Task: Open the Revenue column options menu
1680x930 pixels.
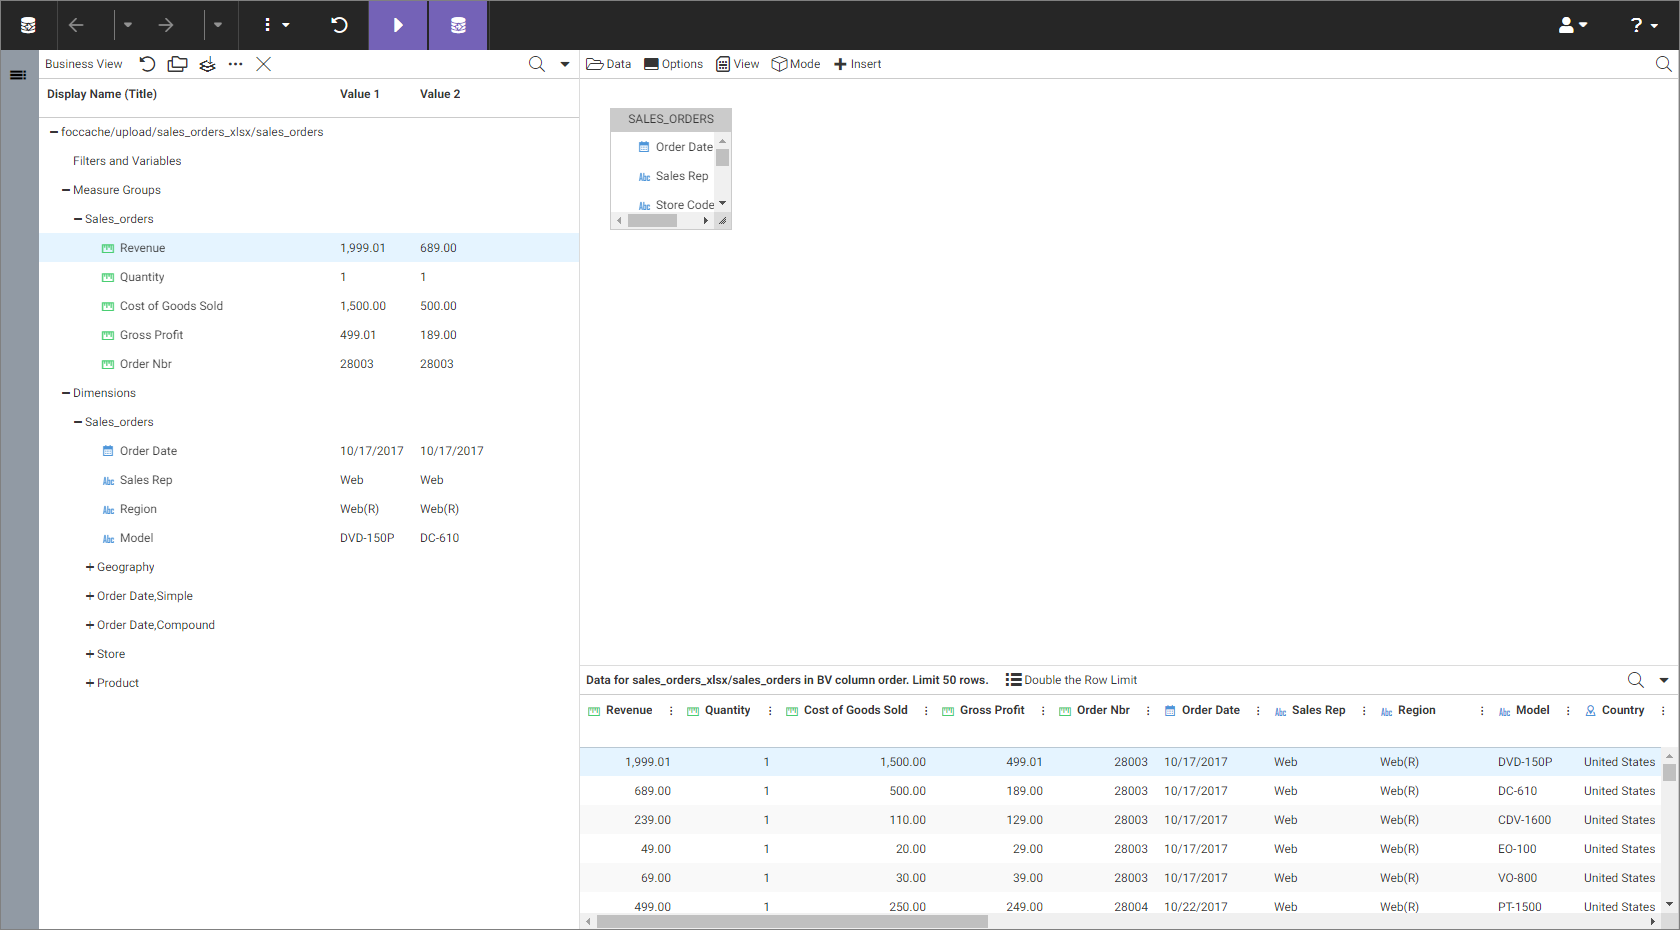Action: [x=671, y=711]
